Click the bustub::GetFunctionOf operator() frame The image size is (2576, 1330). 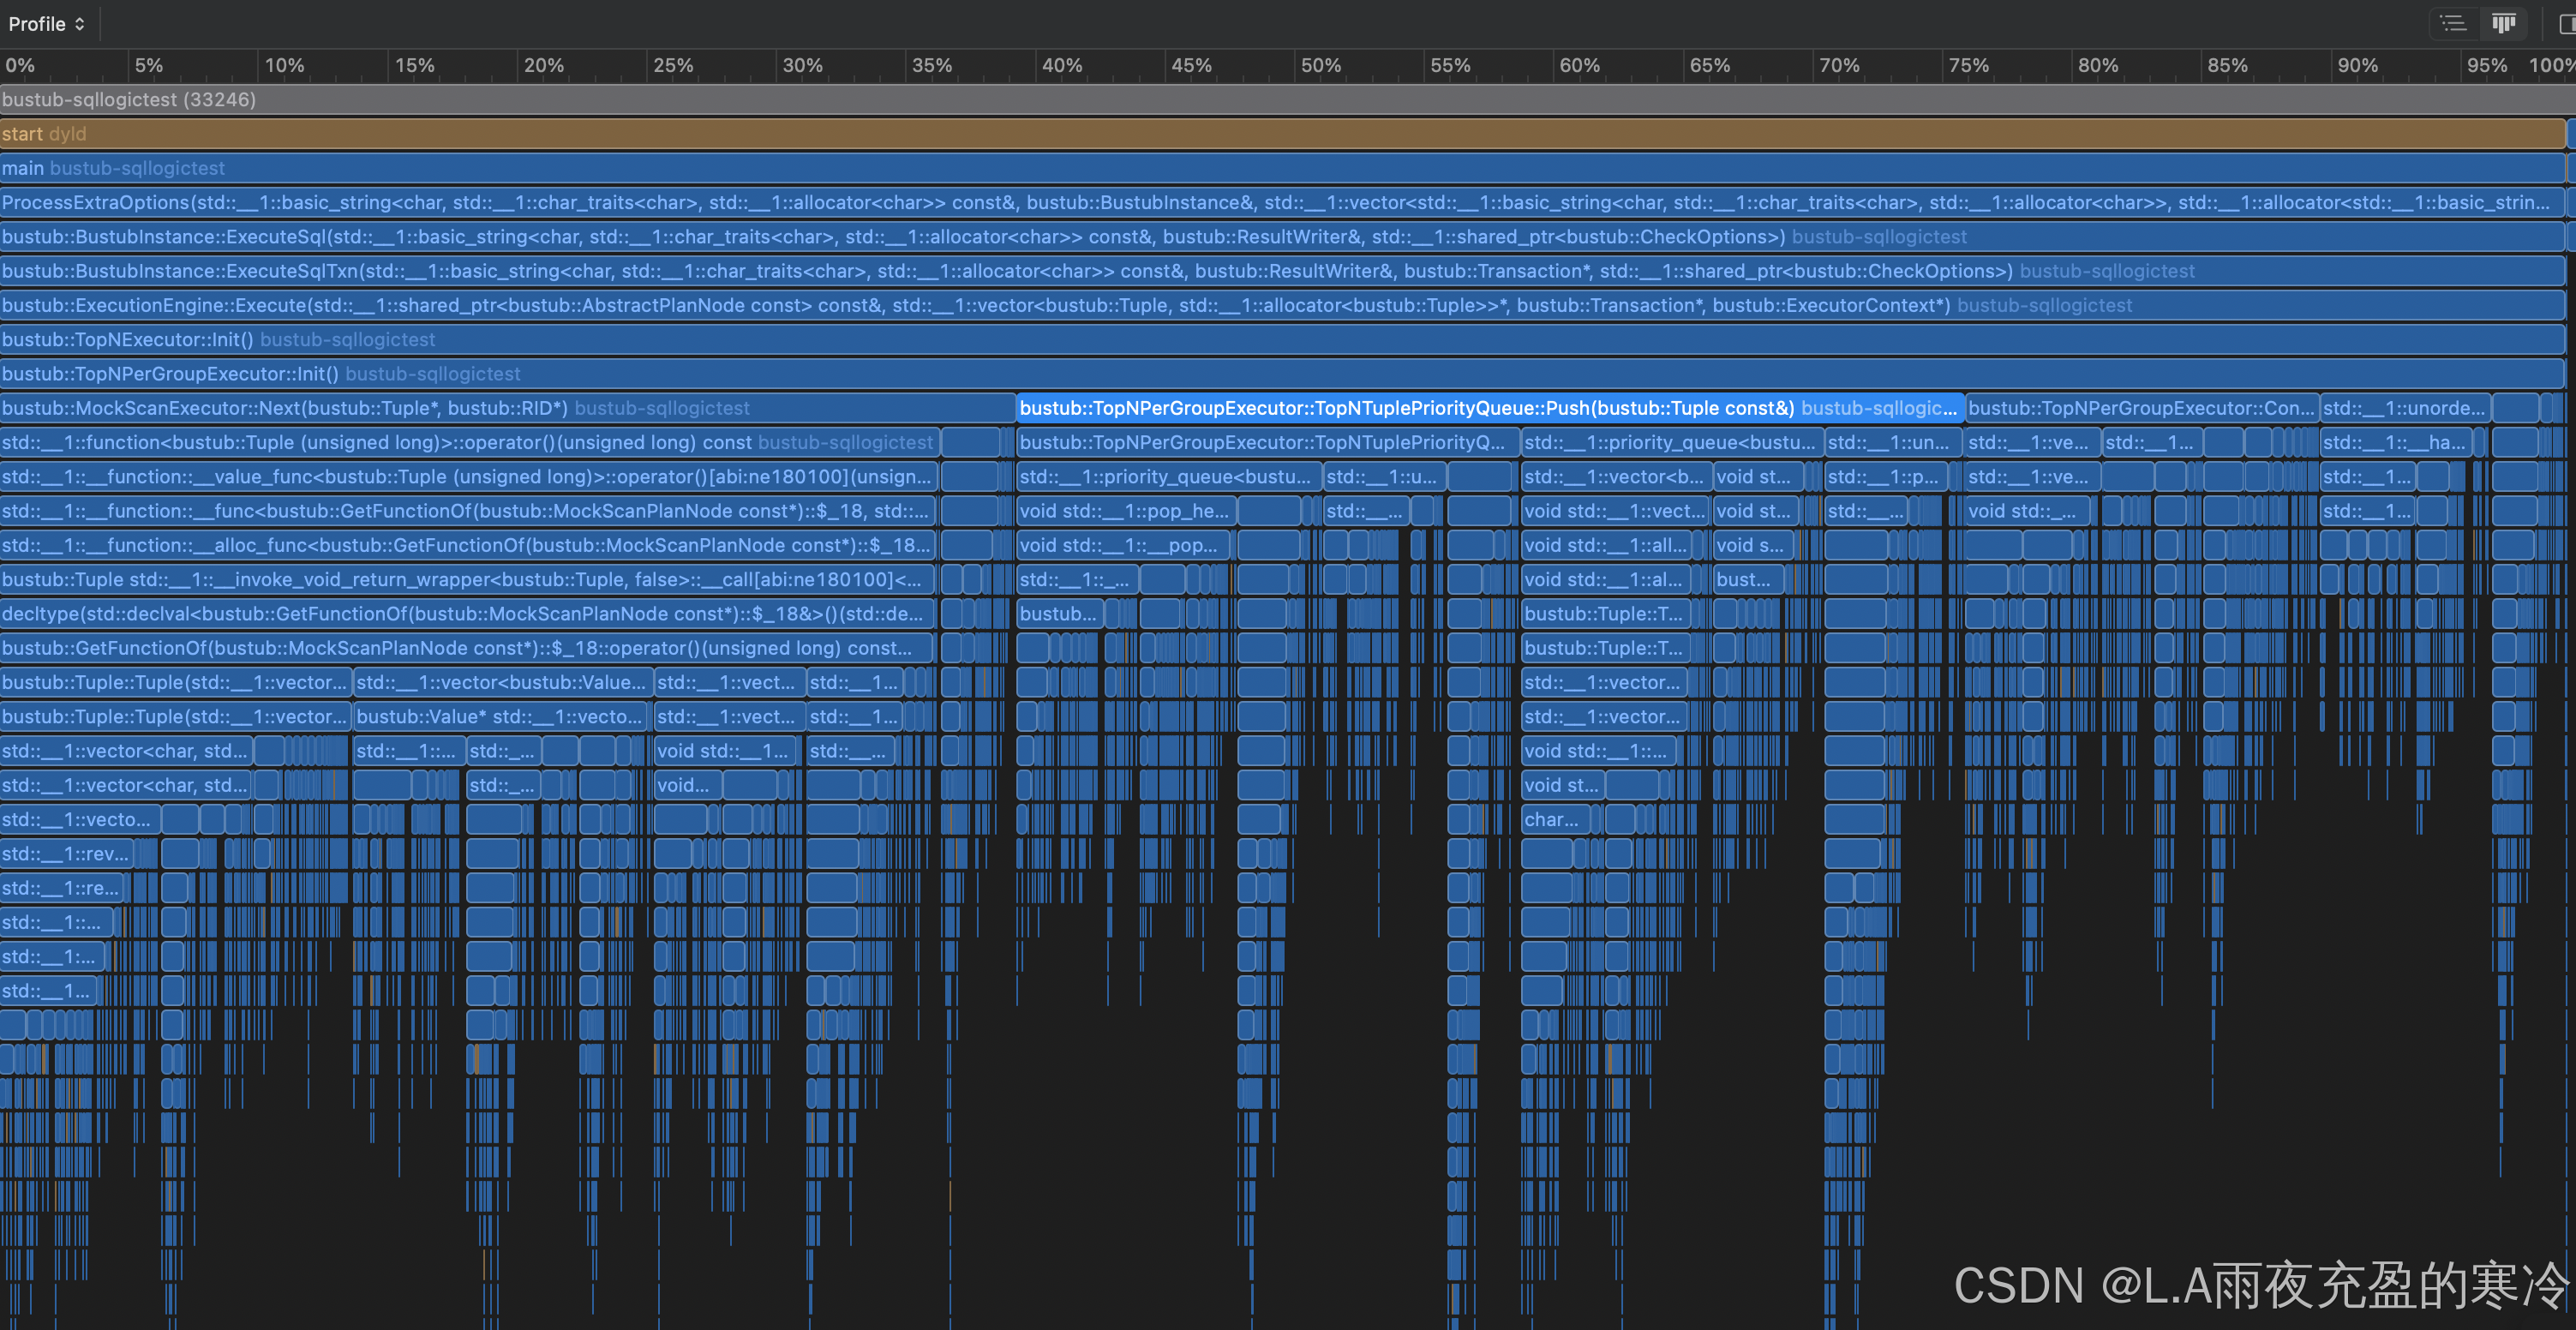pos(456,648)
